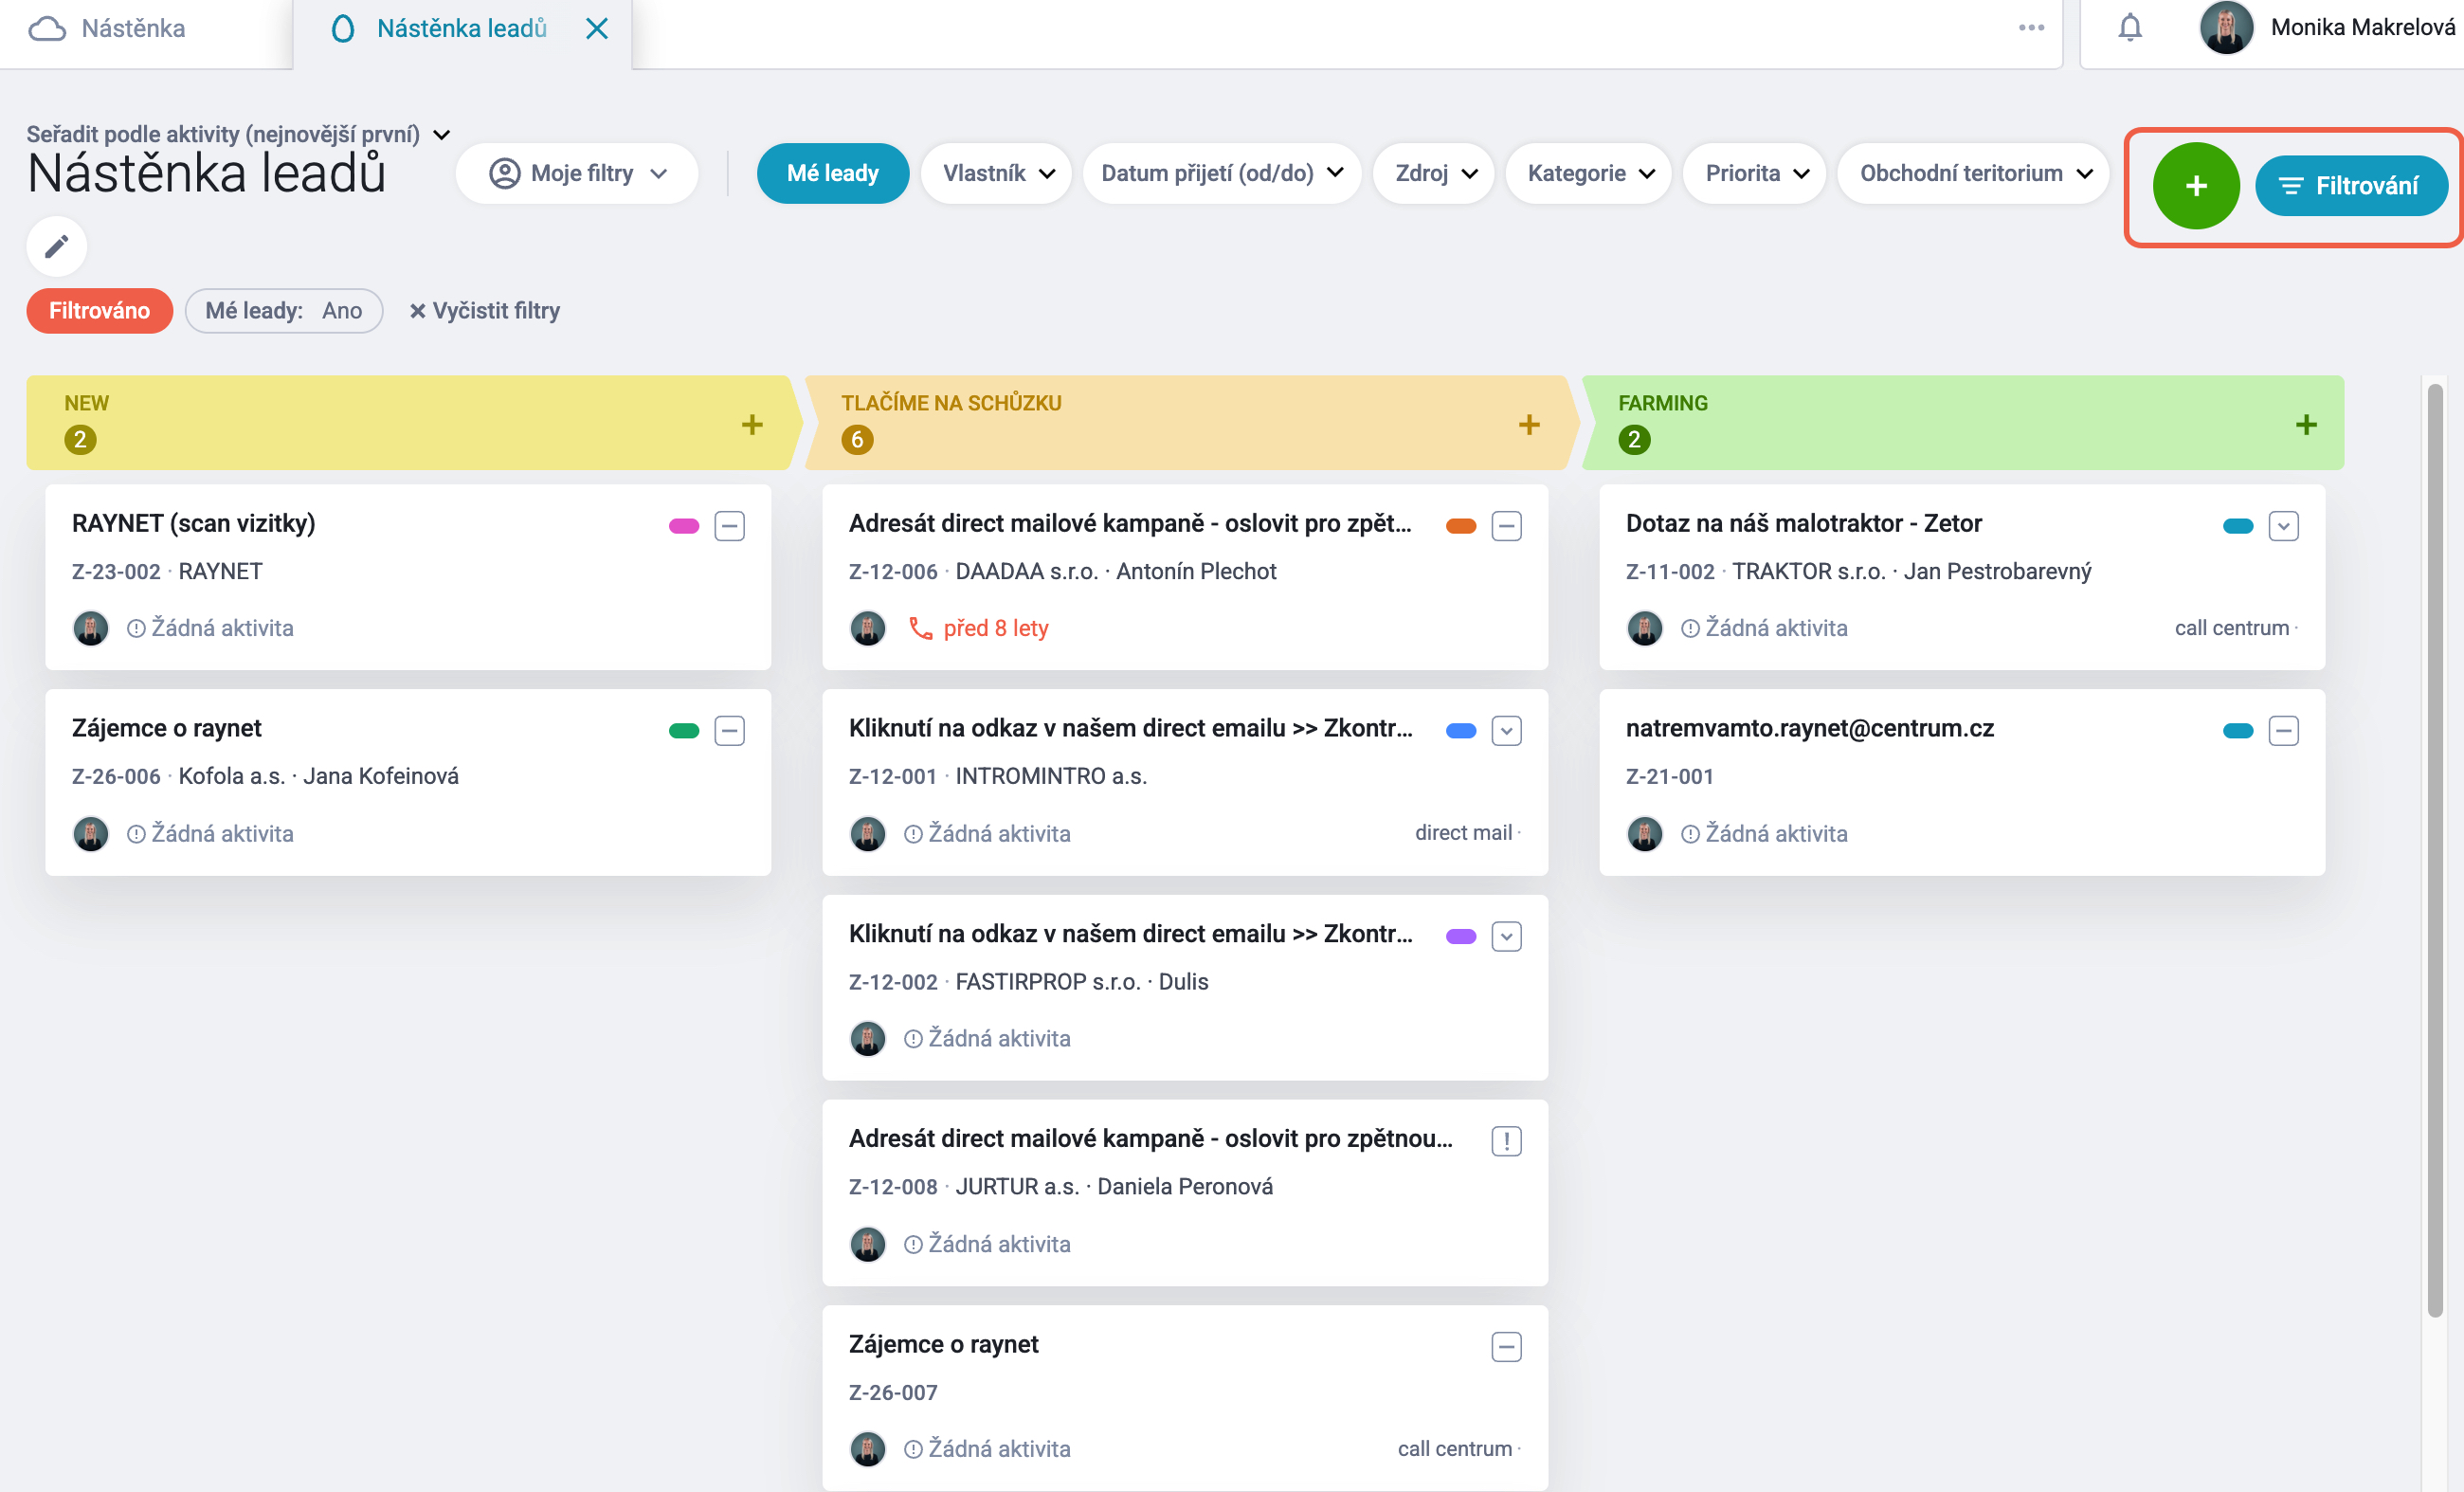Open lead Zájemce o raynet Z-26-007

tap(943, 1344)
